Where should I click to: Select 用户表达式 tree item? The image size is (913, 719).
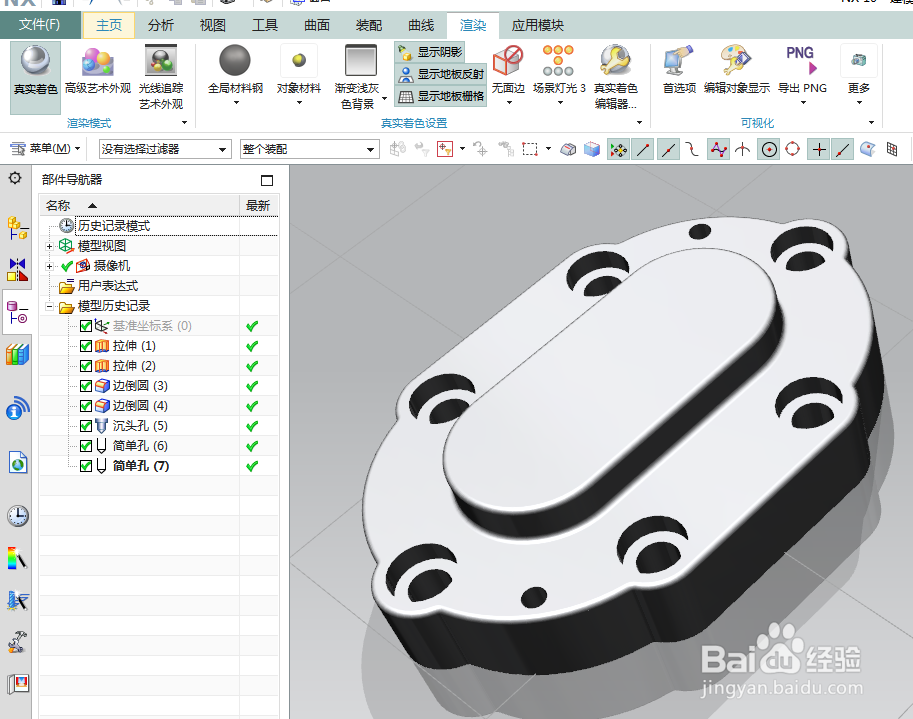(108, 286)
